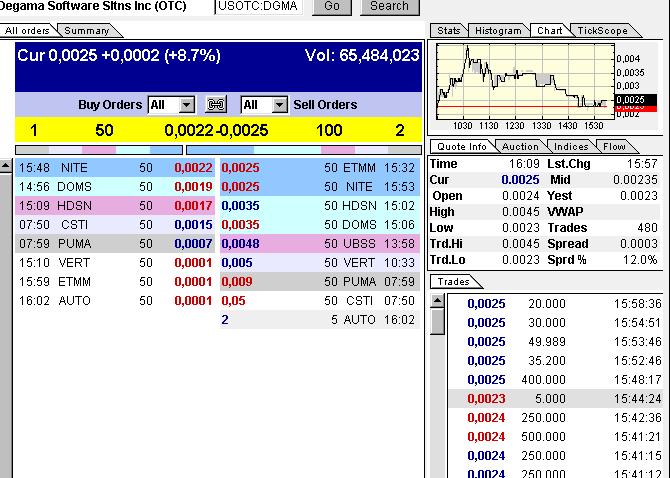Select the trade at 15:54:51
Screen dimensions: 670x478
(x=555, y=323)
